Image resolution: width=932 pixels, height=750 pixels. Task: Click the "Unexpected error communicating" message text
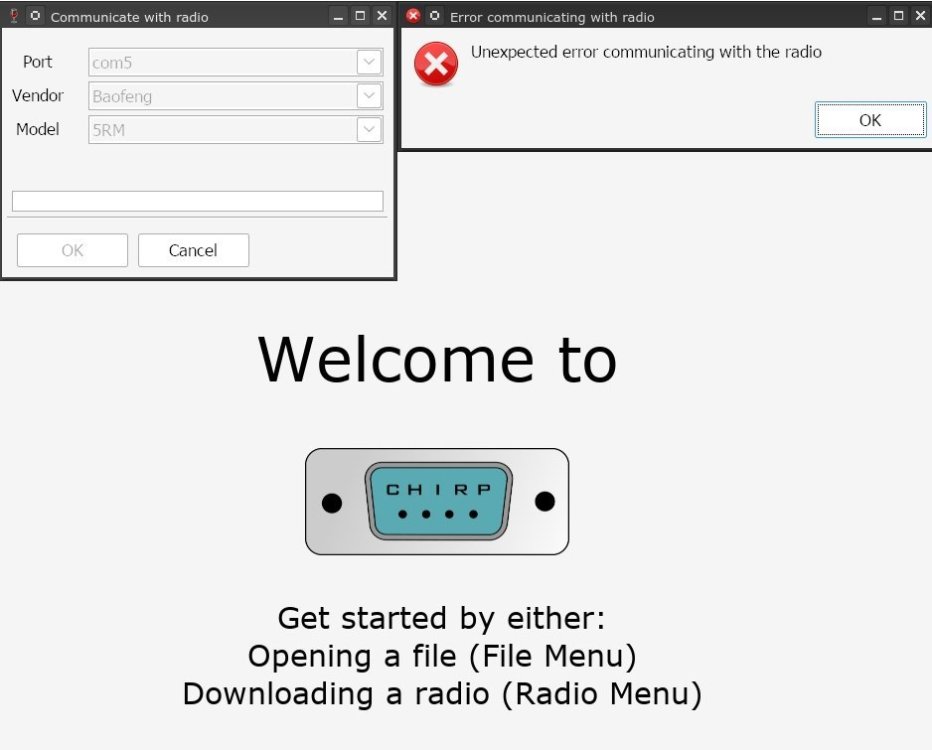point(646,52)
